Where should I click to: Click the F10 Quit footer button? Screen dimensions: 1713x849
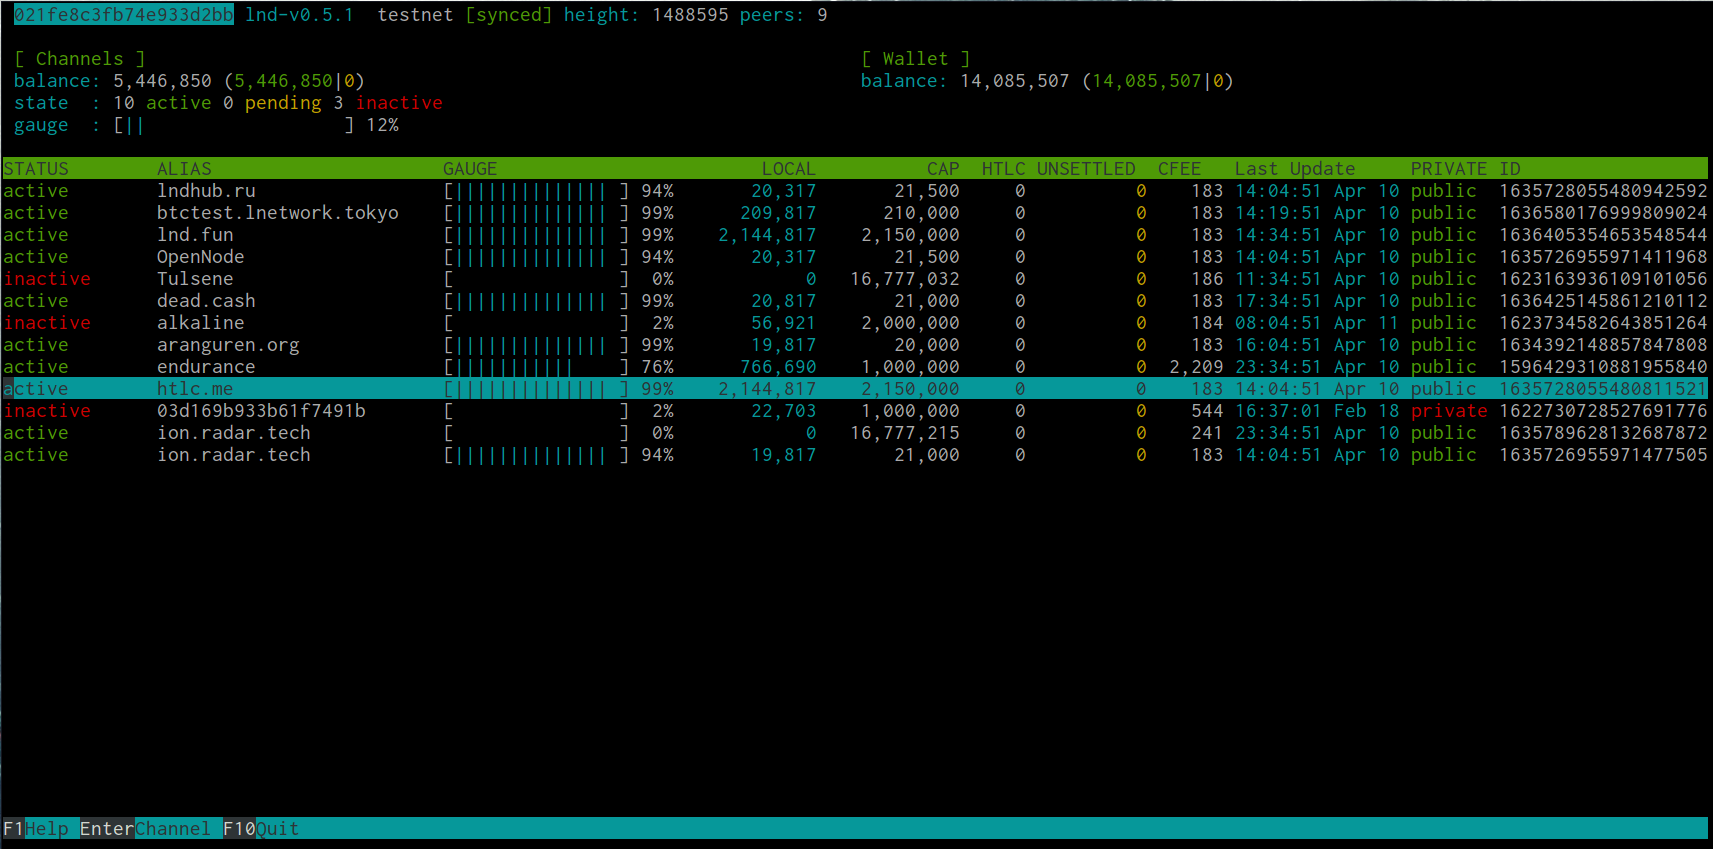261,829
